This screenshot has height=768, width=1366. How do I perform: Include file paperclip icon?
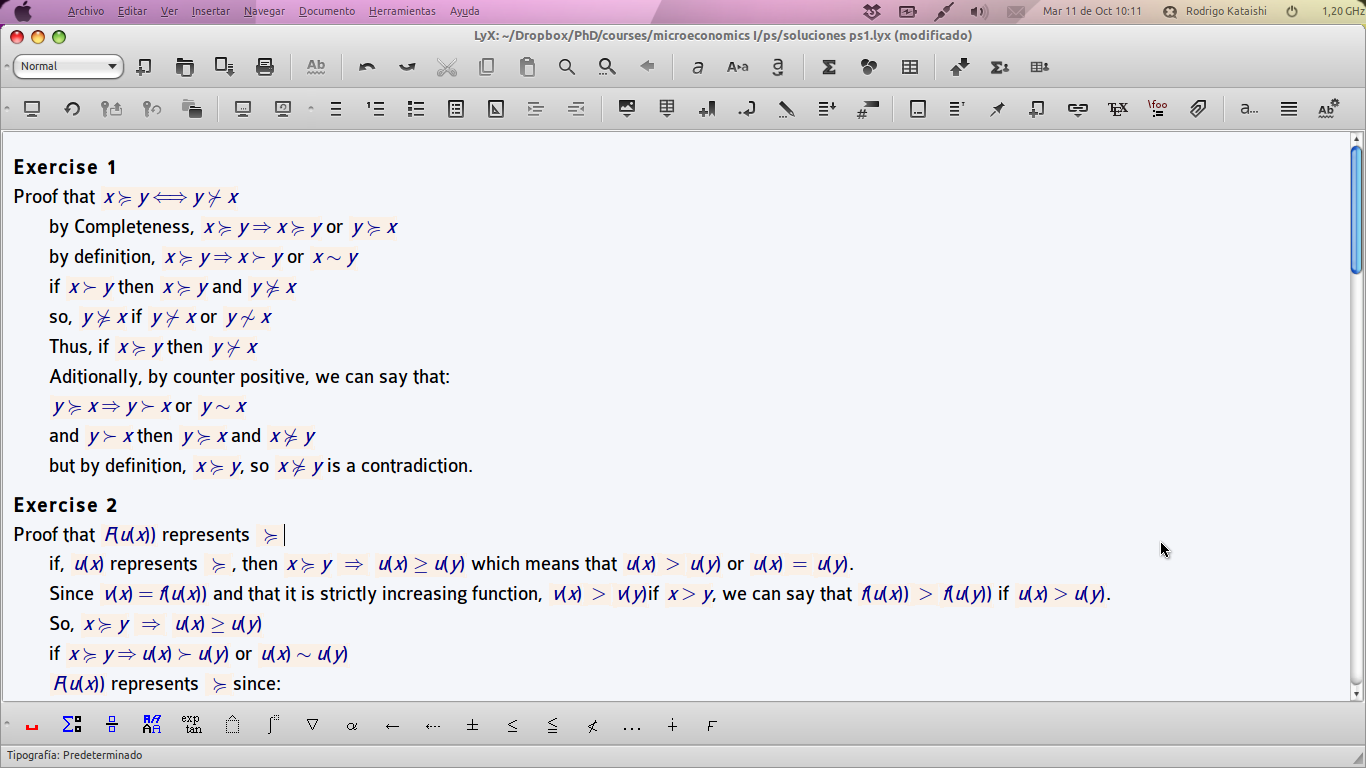pyautogui.click(x=1198, y=109)
